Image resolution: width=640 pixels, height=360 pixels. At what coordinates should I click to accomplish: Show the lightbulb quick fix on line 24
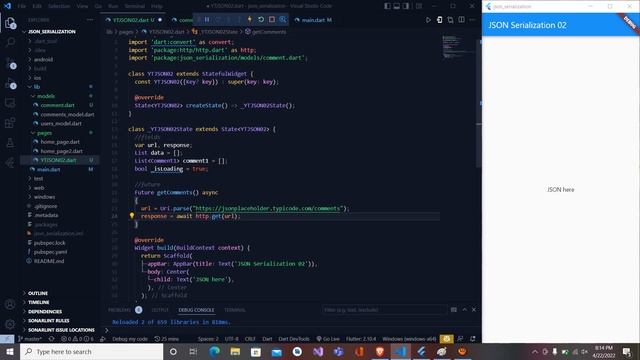tap(132, 216)
